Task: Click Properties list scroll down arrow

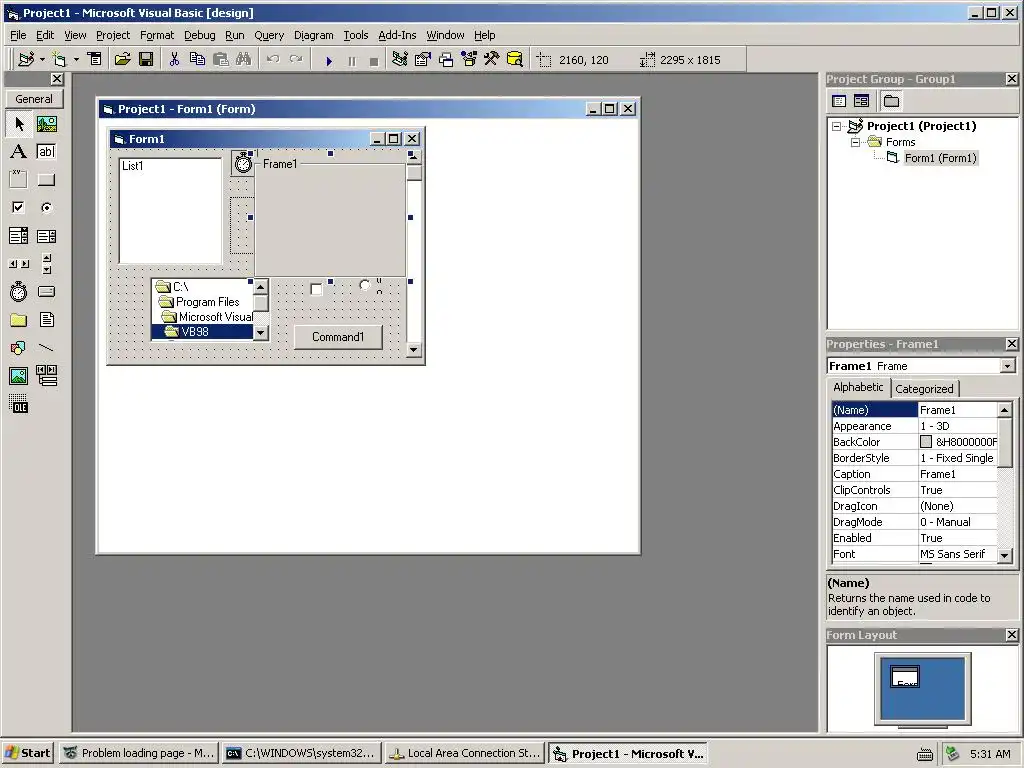Action: tap(1004, 555)
